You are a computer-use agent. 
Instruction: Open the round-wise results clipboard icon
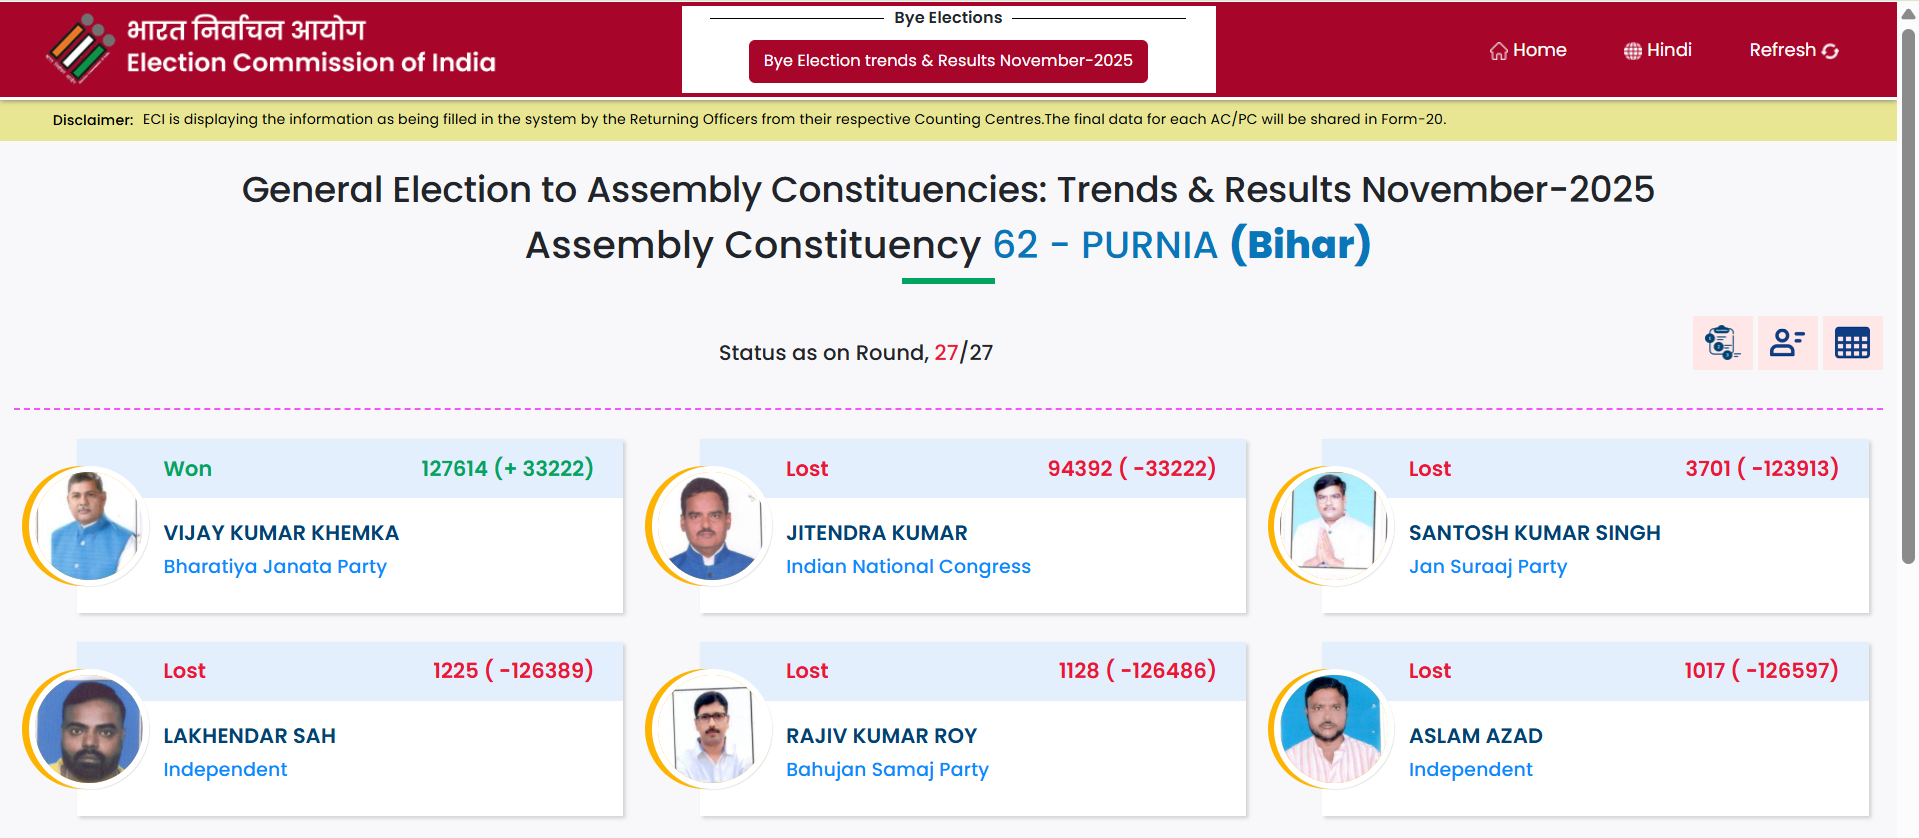click(1722, 343)
